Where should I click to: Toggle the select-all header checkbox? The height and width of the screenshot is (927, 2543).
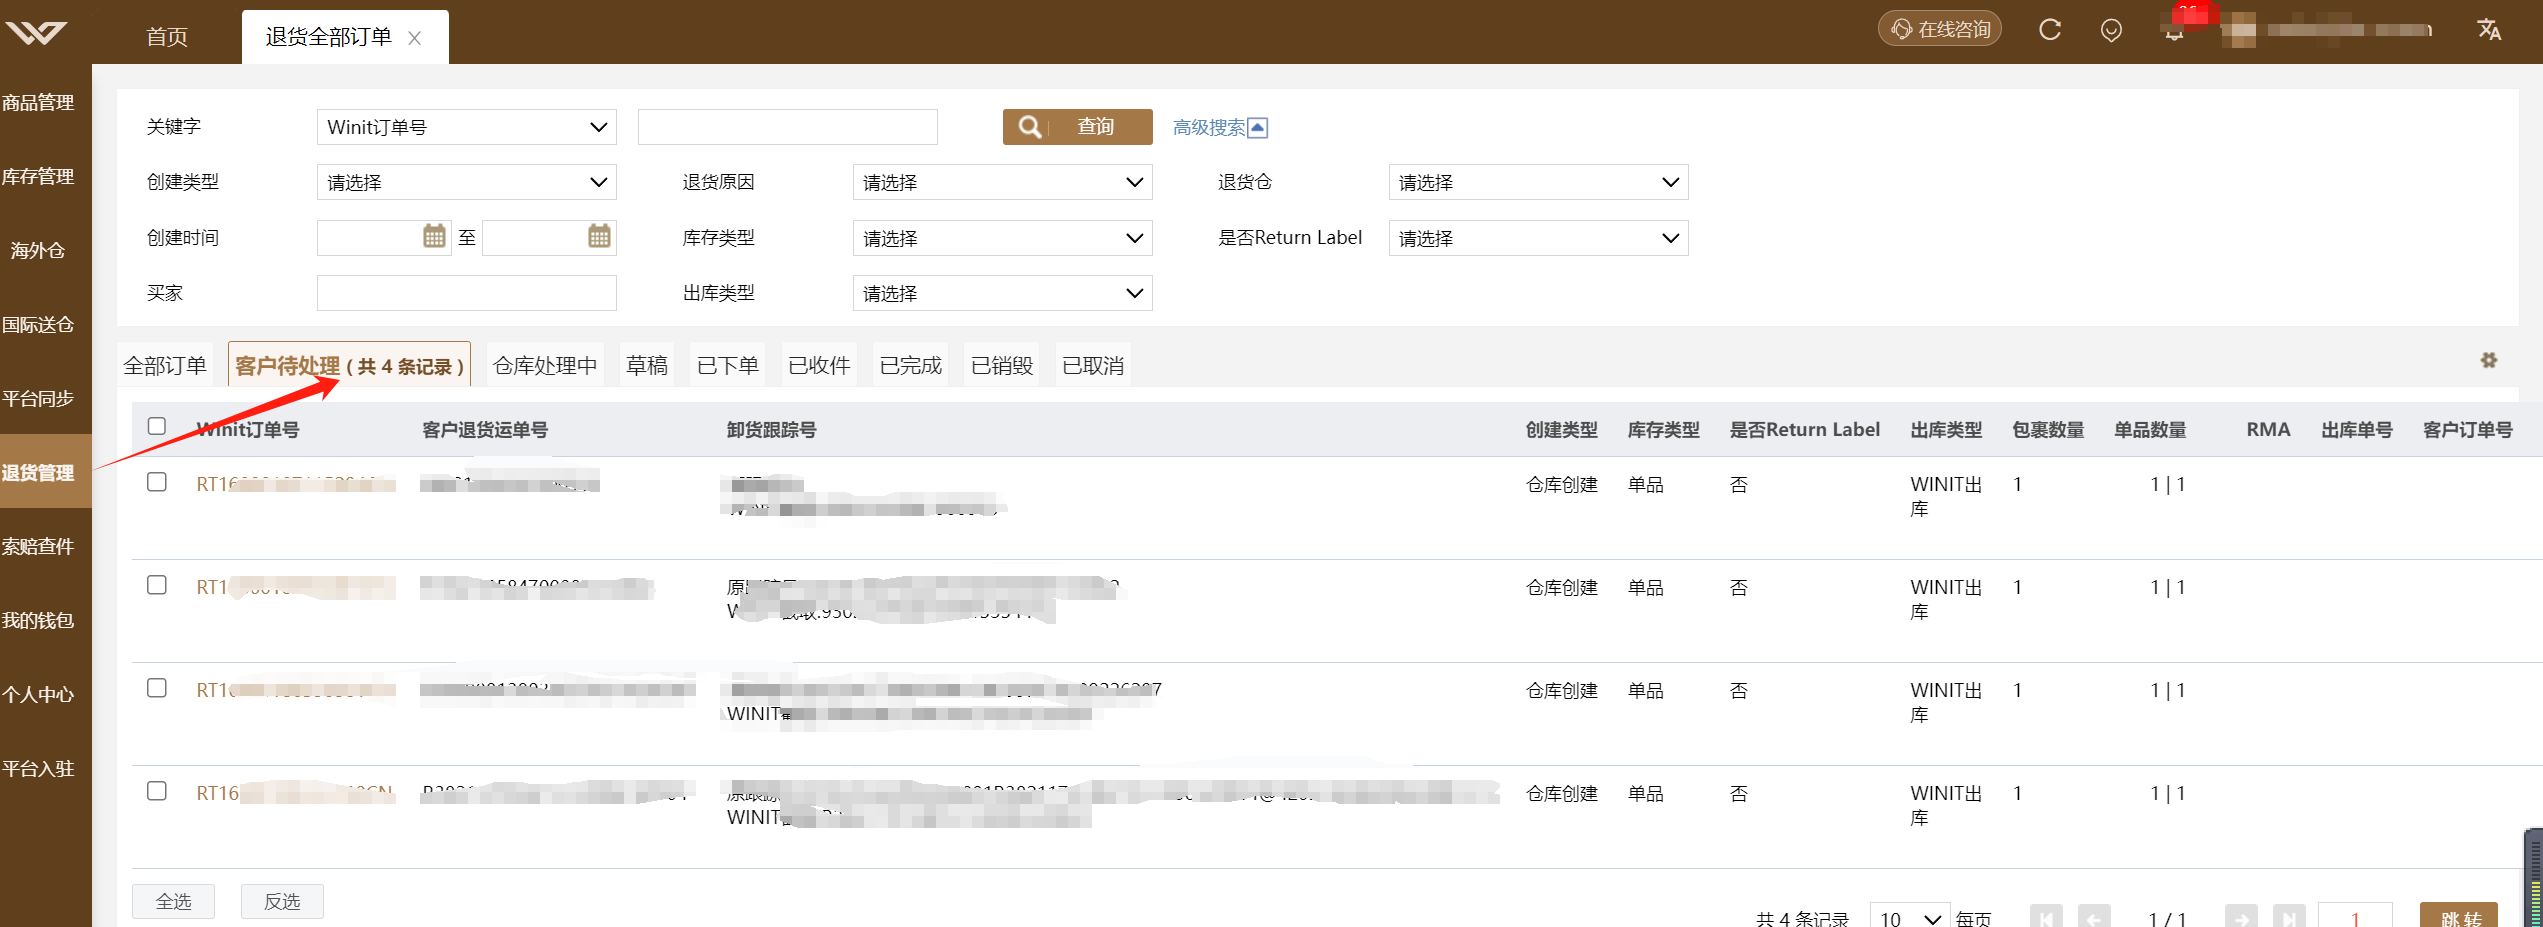pos(157,426)
